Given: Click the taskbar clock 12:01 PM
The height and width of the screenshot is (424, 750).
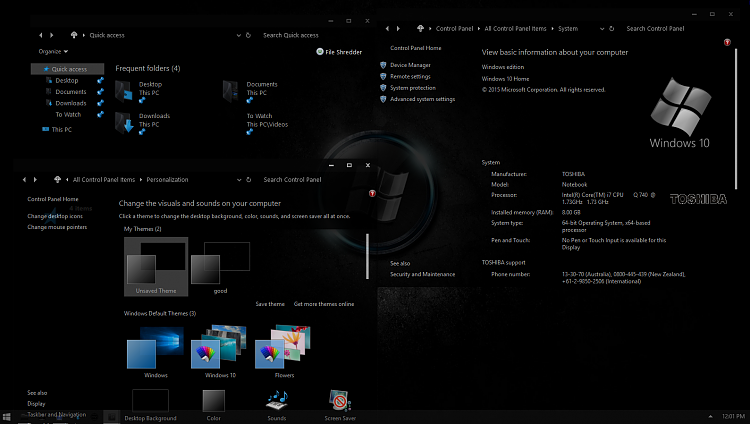Looking at the screenshot, I should pyautogui.click(x=734, y=417).
